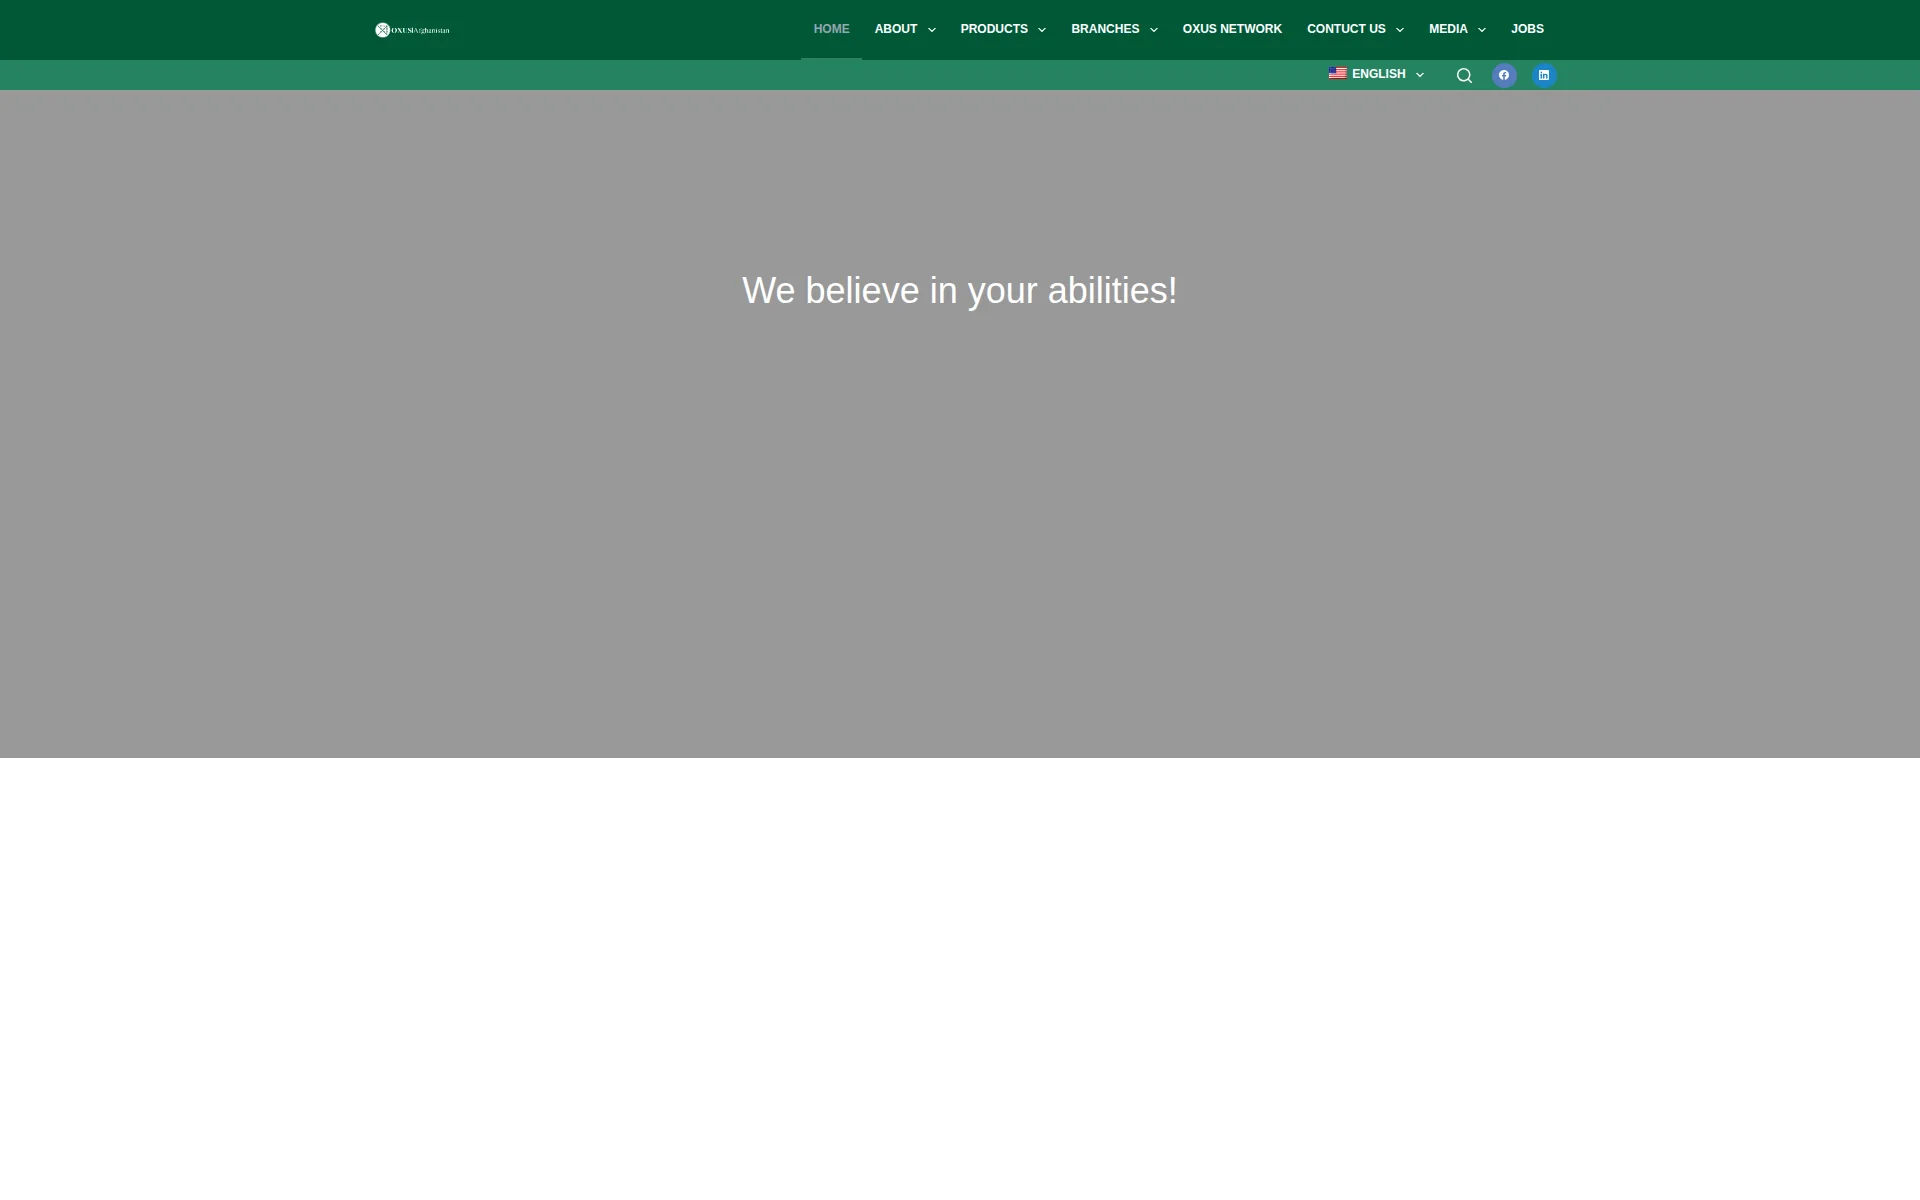Click the US flag icon
The image size is (1920, 1200).
1338,74
